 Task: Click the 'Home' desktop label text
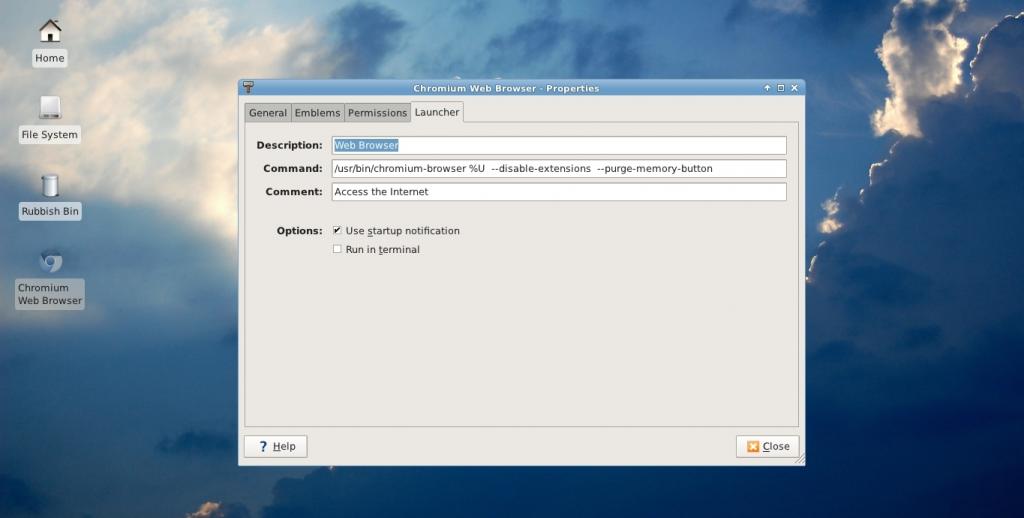coord(50,58)
